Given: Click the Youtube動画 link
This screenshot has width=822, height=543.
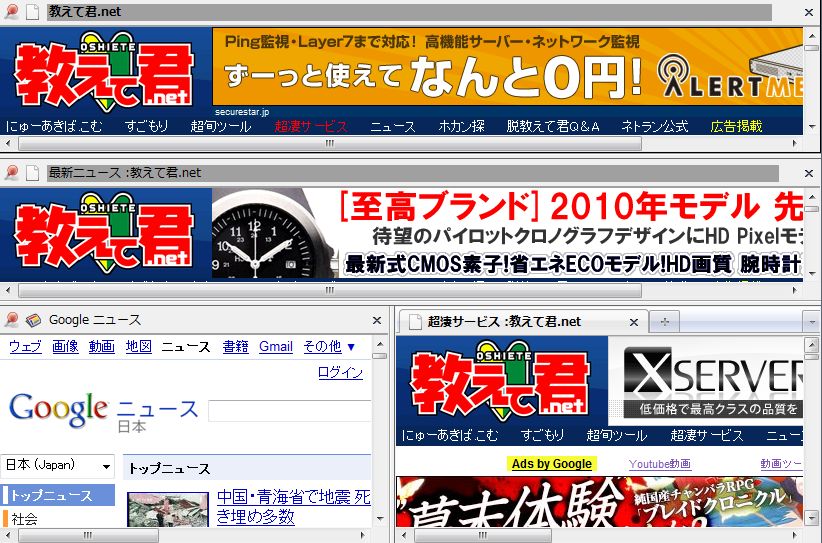Looking at the screenshot, I should (659, 464).
